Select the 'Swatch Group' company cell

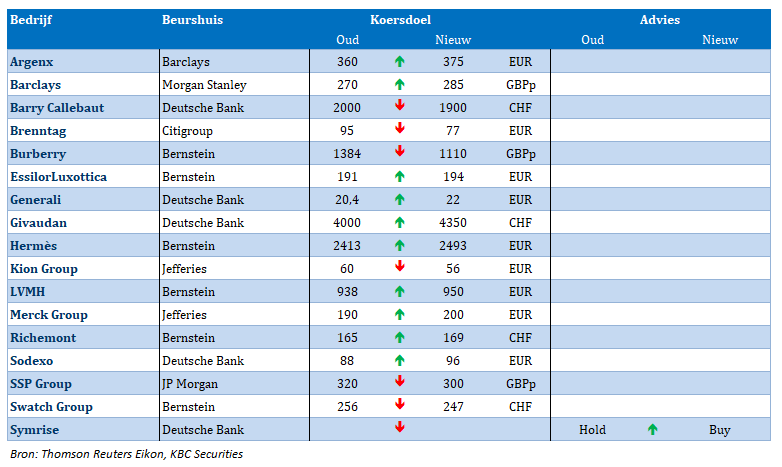83,406
